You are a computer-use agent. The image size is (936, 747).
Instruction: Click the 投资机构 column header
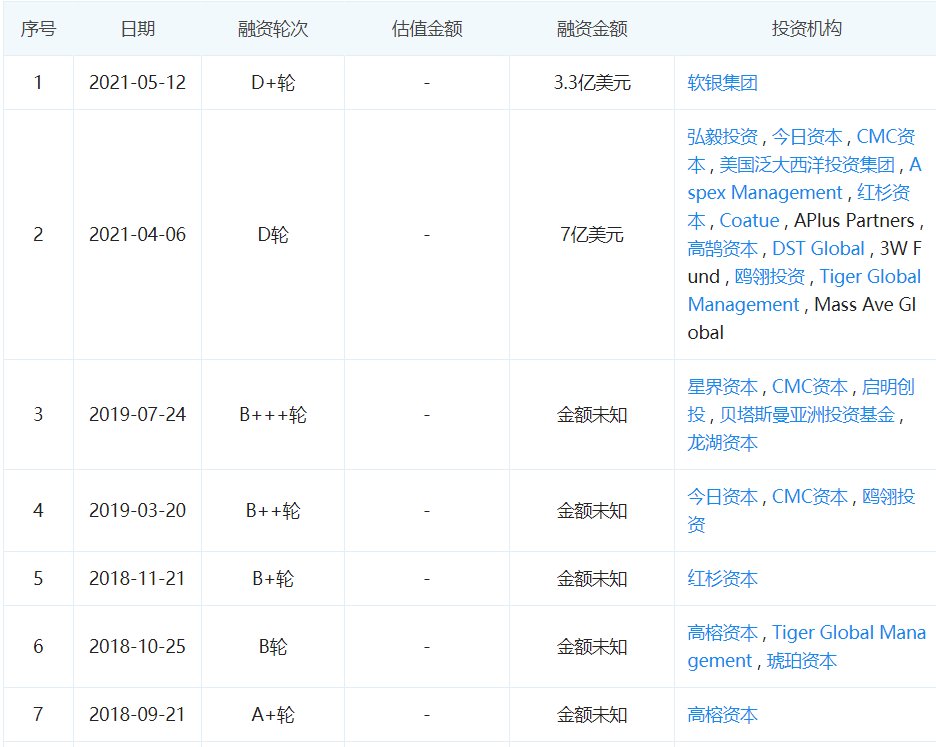tap(806, 29)
